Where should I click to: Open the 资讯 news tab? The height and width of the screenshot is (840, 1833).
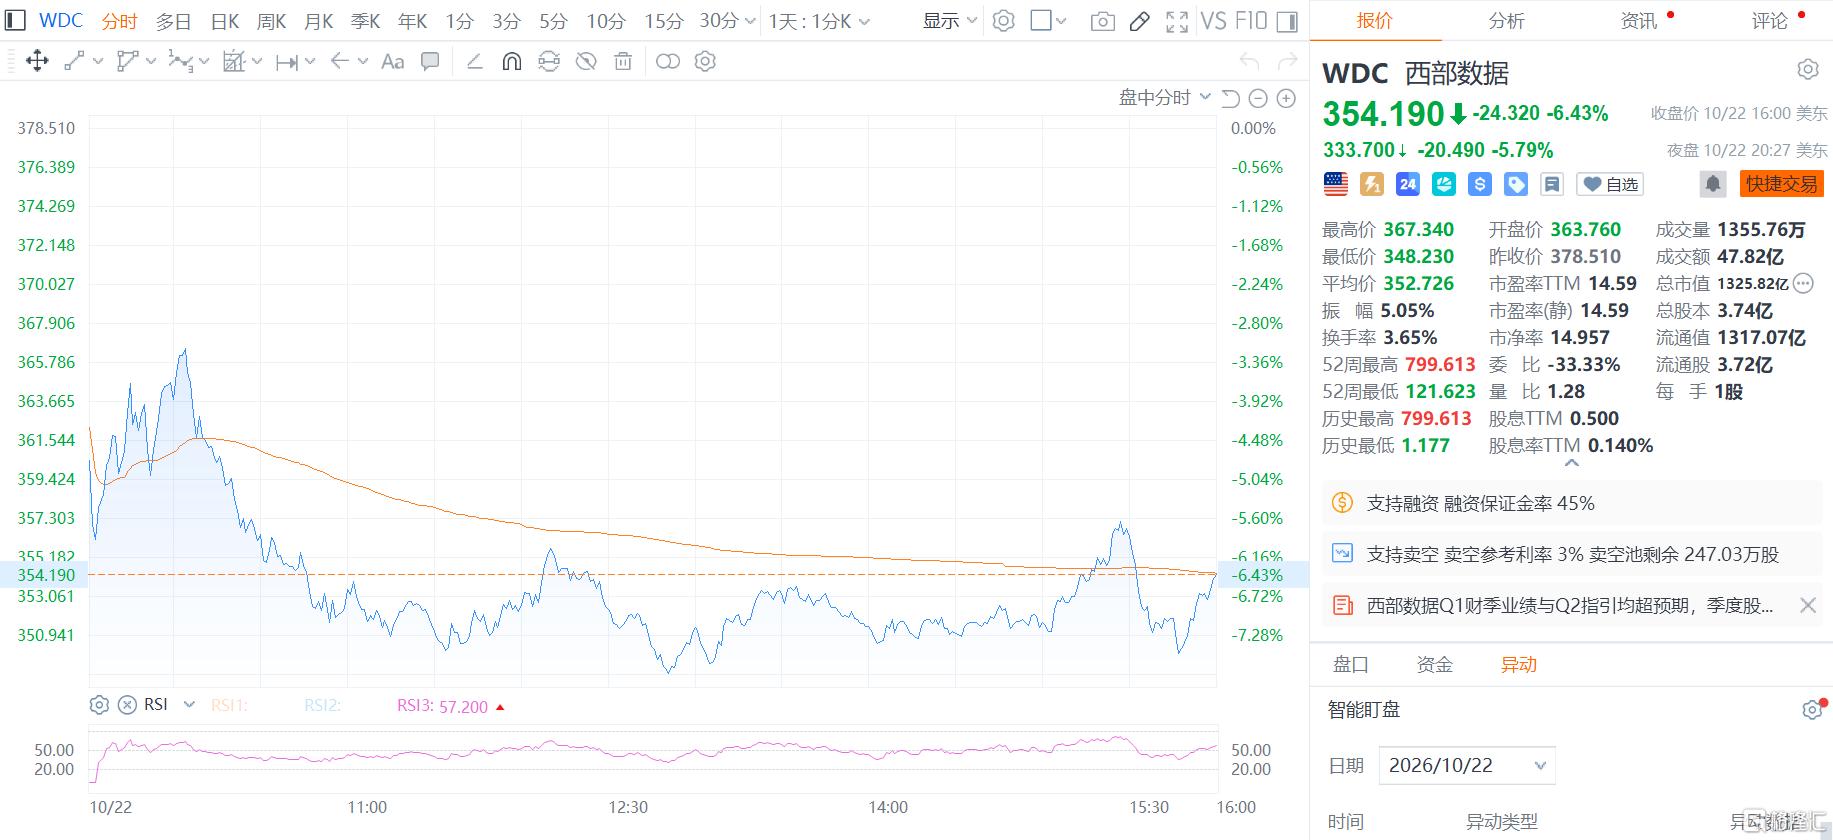tap(1638, 21)
